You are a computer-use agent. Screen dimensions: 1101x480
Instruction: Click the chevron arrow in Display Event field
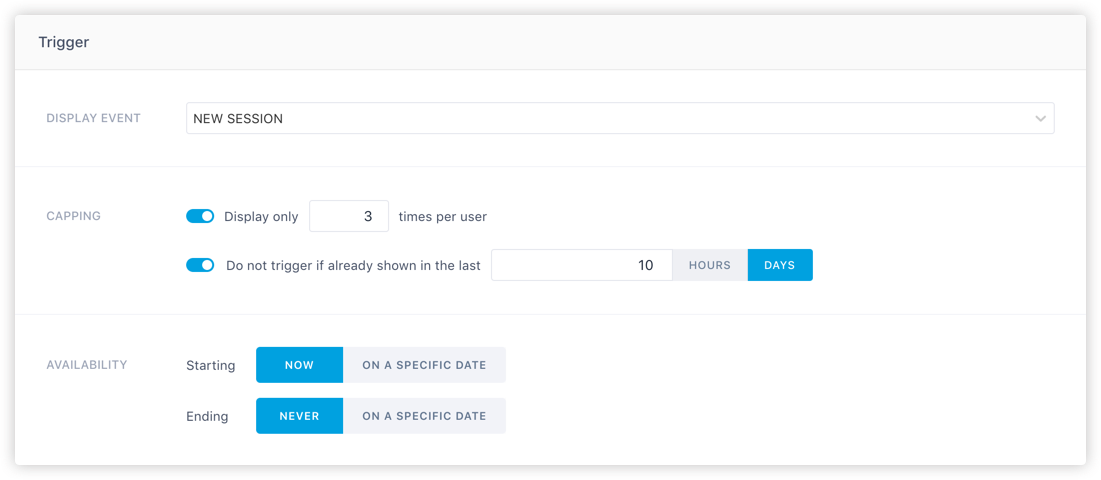point(1040,119)
